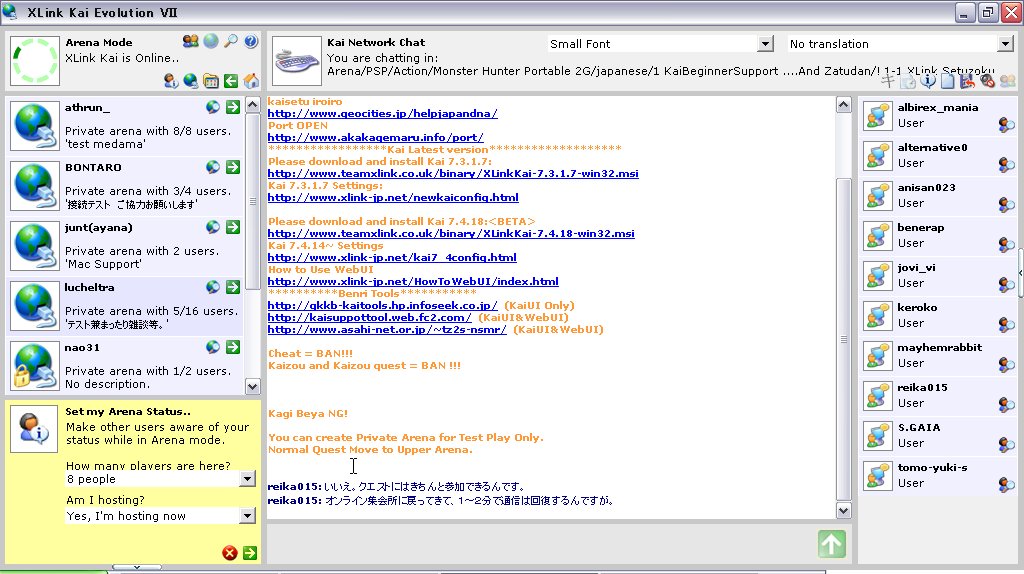Click arena list scrollbar down arrow
1024x574 pixels.
click(253, 386)
